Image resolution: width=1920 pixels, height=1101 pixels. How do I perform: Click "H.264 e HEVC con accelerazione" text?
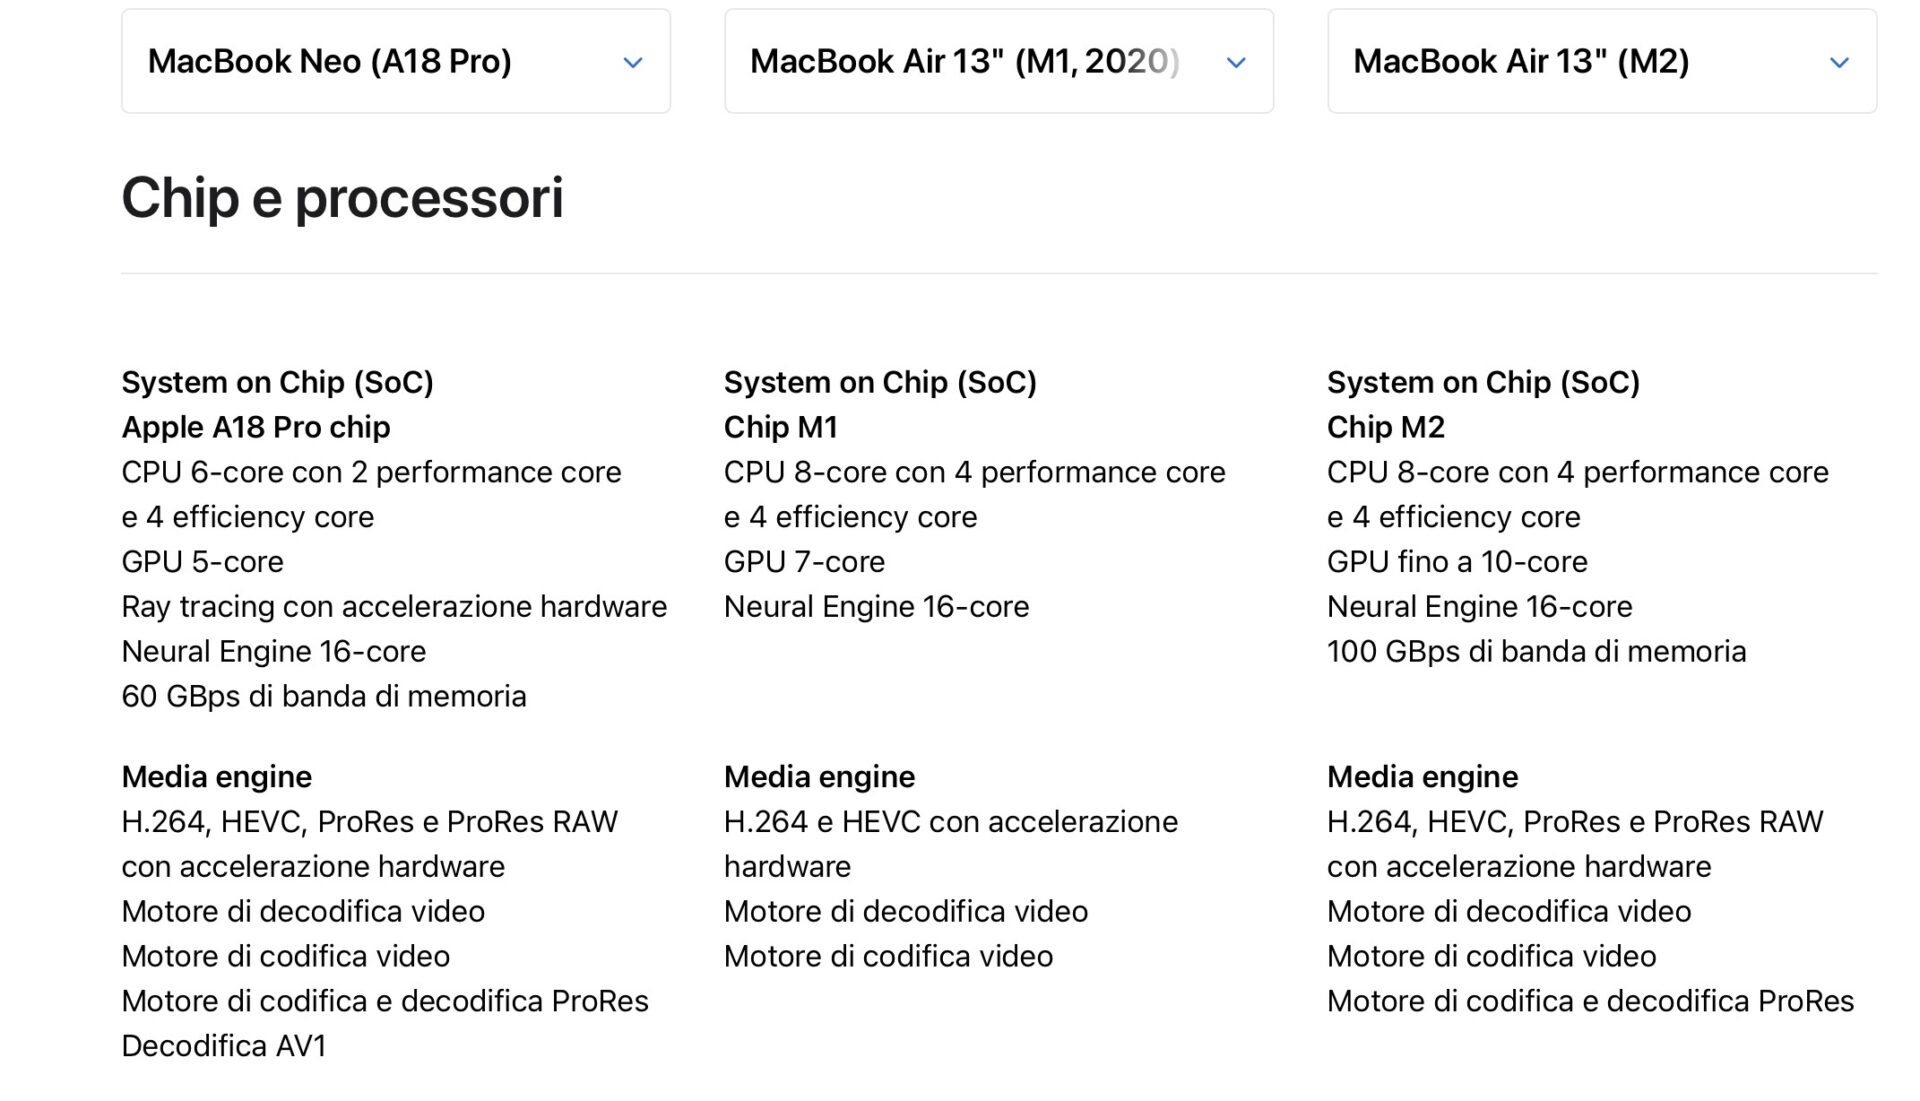coord(950,822)
